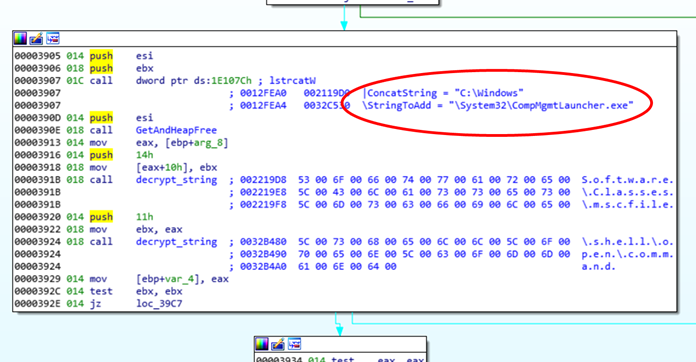Click the node color icon in the main block
Screen dimensions: 696x362
pos(20,39)
